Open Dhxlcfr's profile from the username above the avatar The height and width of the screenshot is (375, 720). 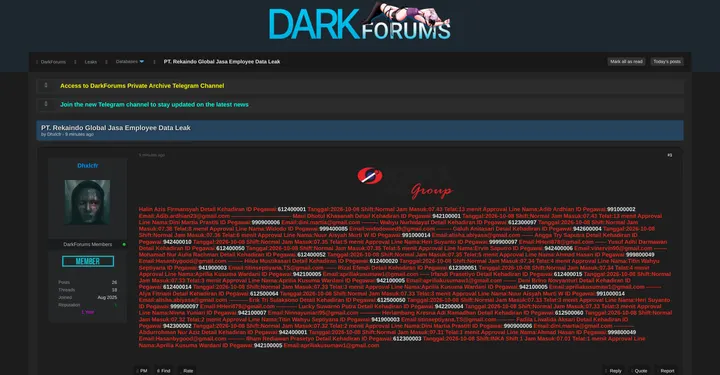(x=87, y=166)
